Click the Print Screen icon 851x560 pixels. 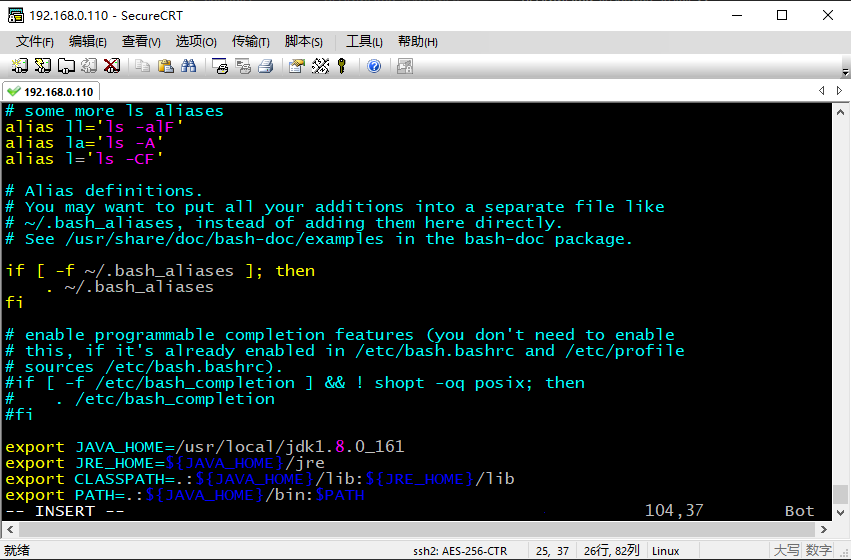[220, 66]
